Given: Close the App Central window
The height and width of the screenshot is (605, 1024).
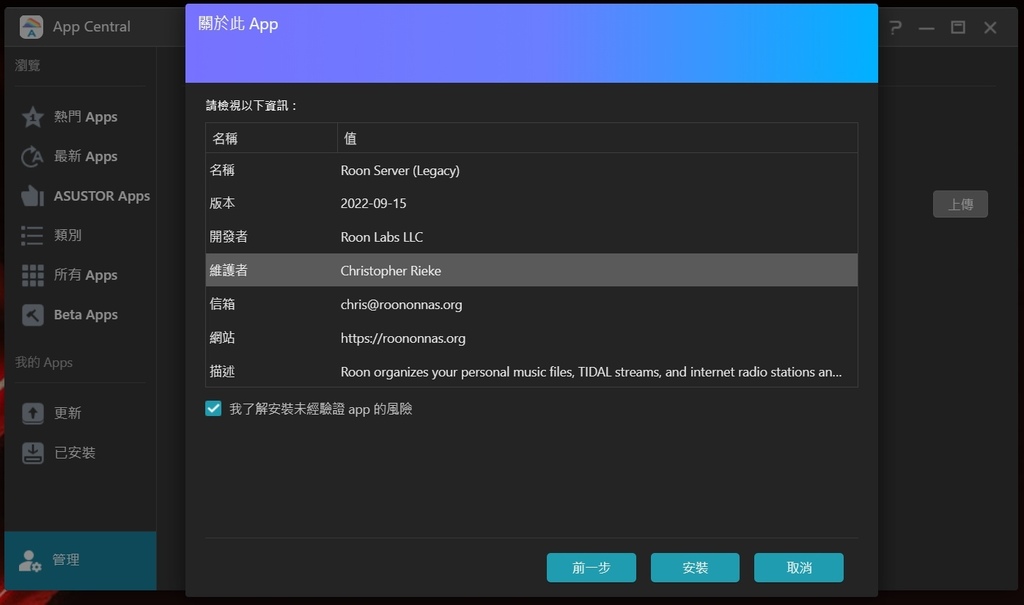Looking at the screenshot, I should tap(990, 27).
